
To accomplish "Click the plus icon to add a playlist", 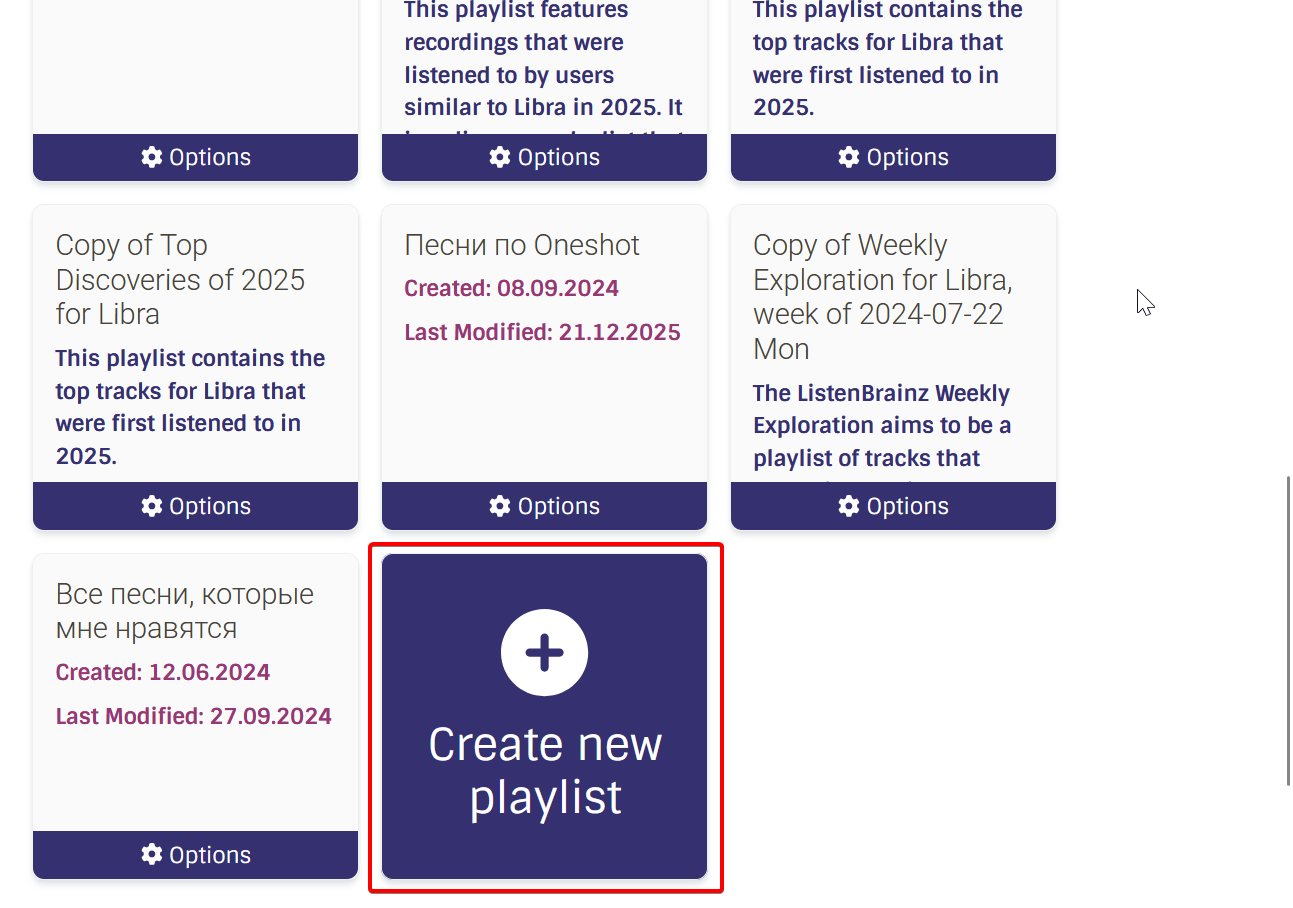I will (x=544, y=653).
